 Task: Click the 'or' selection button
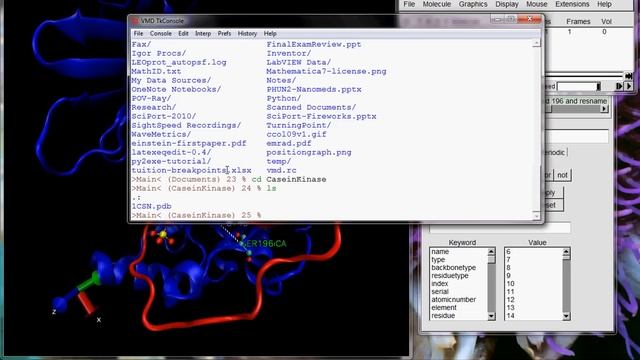click(548, 175)
